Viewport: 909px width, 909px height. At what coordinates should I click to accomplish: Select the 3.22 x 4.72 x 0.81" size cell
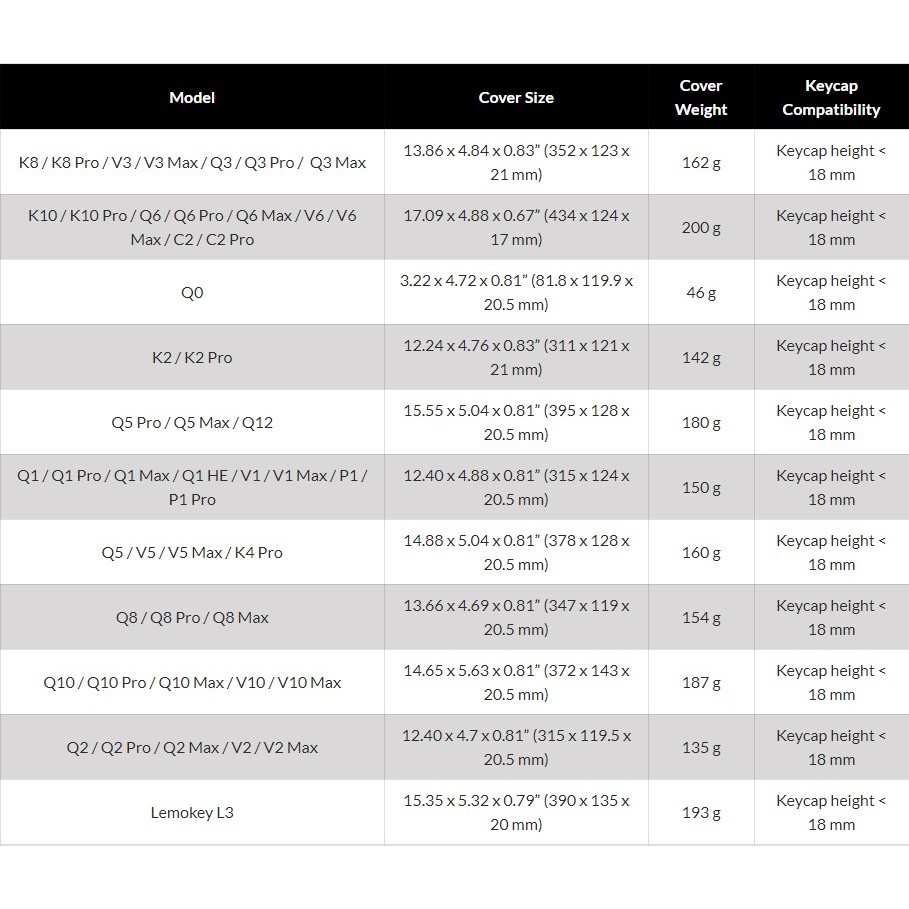point(516,293)
